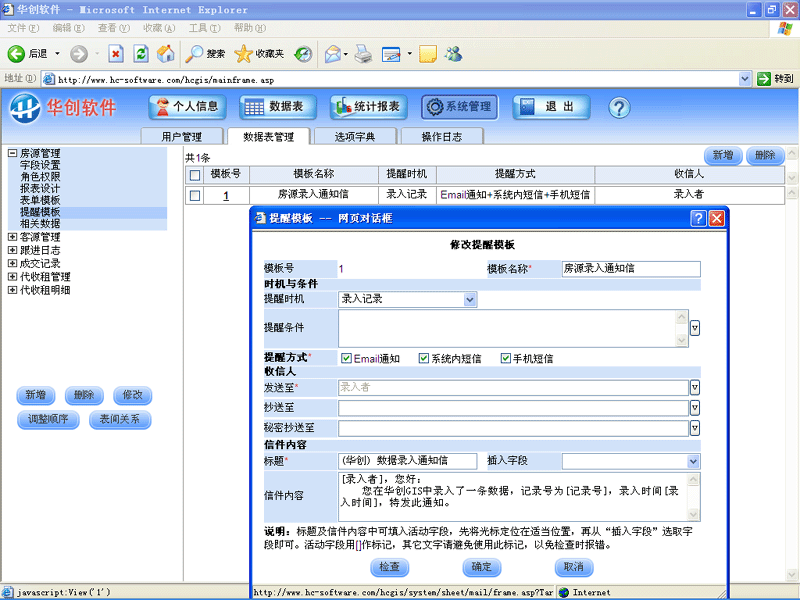Click the 华创软件 logo icon
The width and height of the screenshot is (800, 600).
coord(24,108)
